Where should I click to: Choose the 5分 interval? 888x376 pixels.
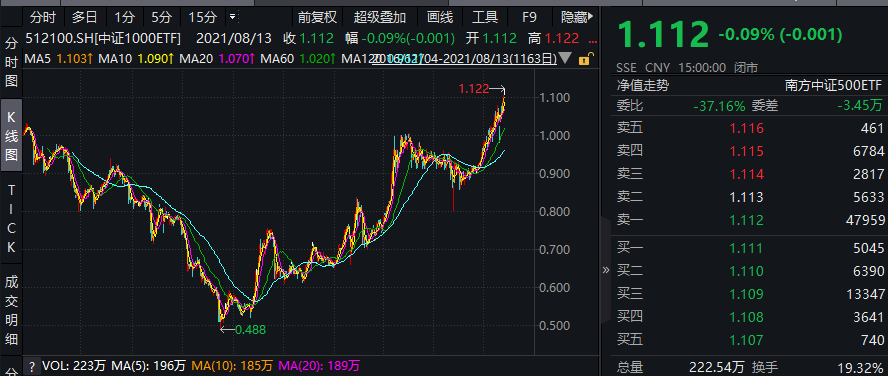pyautogui.click(x=161, y=17)
